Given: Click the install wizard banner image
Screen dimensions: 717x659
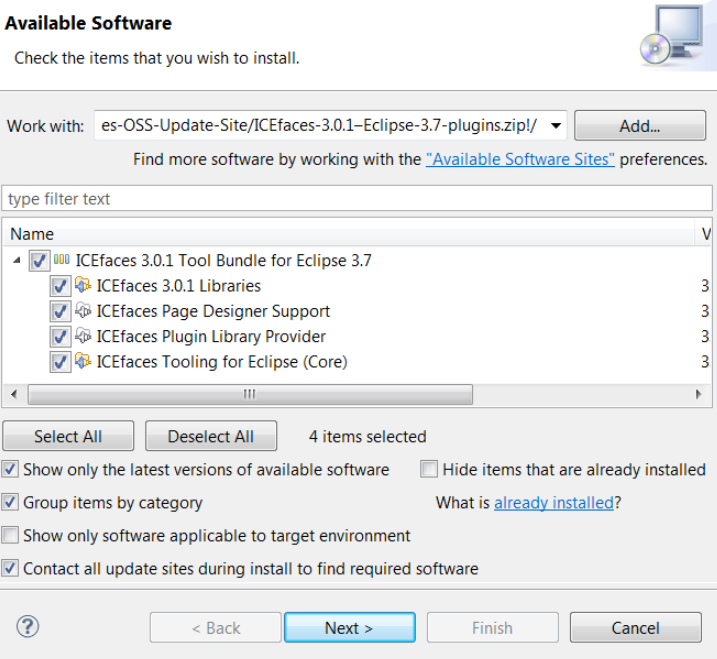Looking at the screenshot, I should 670,36.
